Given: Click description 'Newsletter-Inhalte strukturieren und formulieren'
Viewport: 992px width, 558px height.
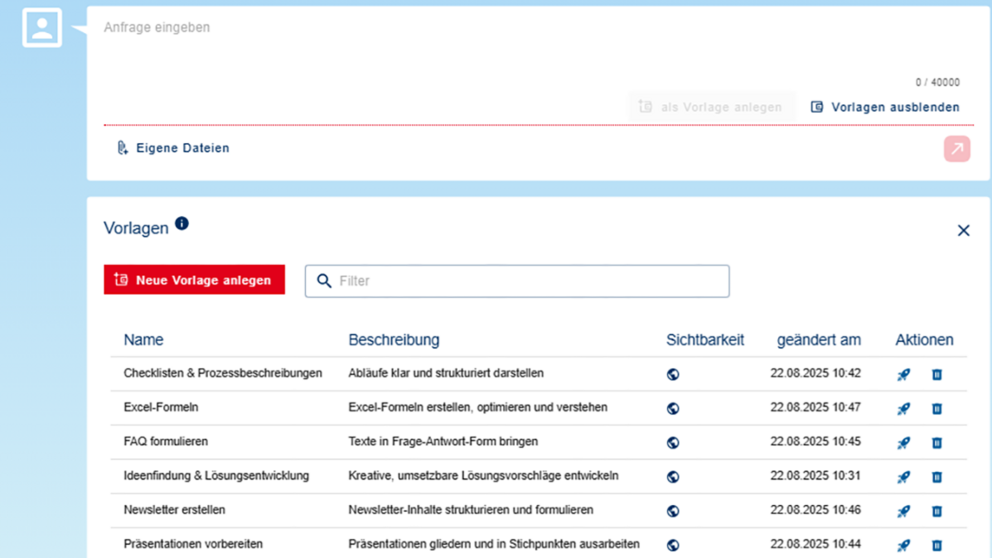Looking at the screenshot, I should [471, 510].
